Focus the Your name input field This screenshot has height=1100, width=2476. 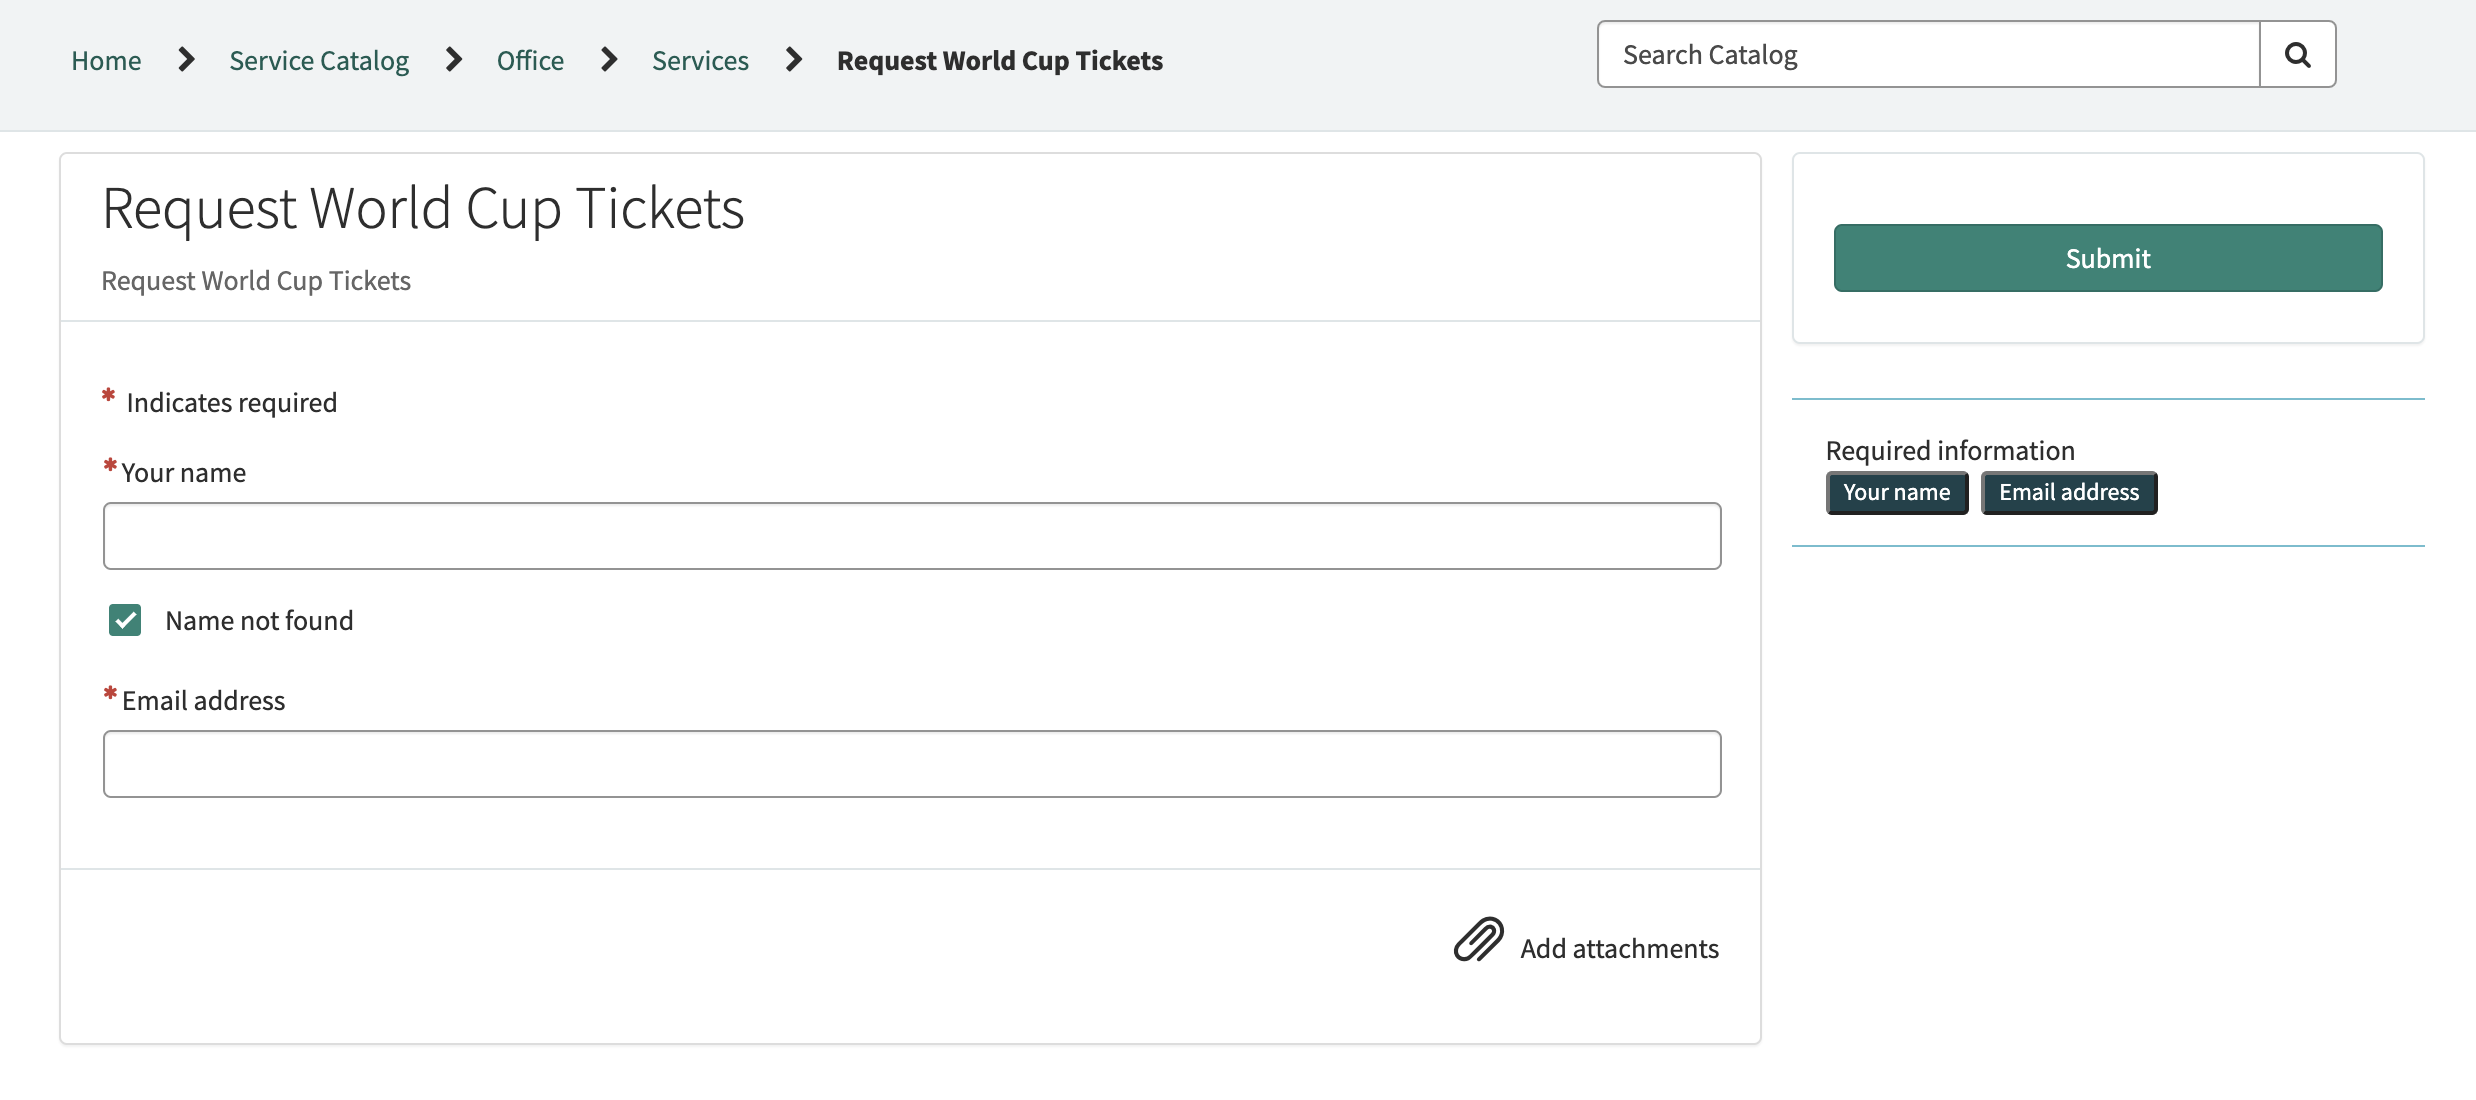911,536
